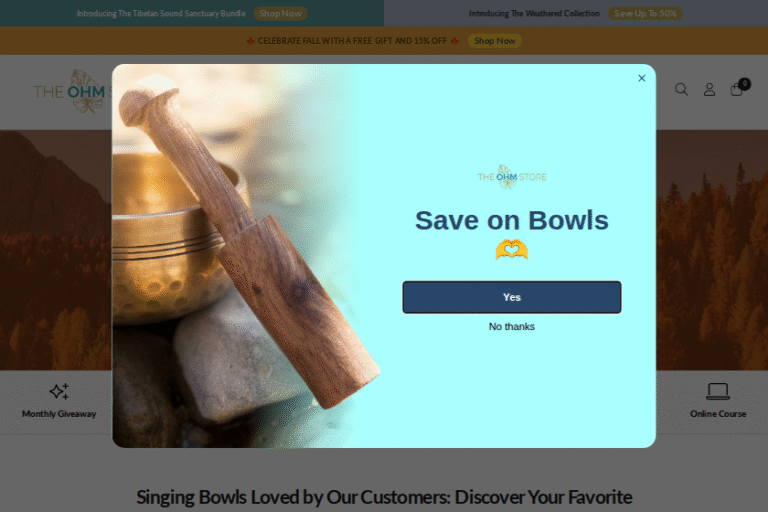The image size is (768, 512).
Task: Shop Now for Tibetan Sound Sanctuary Bundle
Action: (280, 14)
